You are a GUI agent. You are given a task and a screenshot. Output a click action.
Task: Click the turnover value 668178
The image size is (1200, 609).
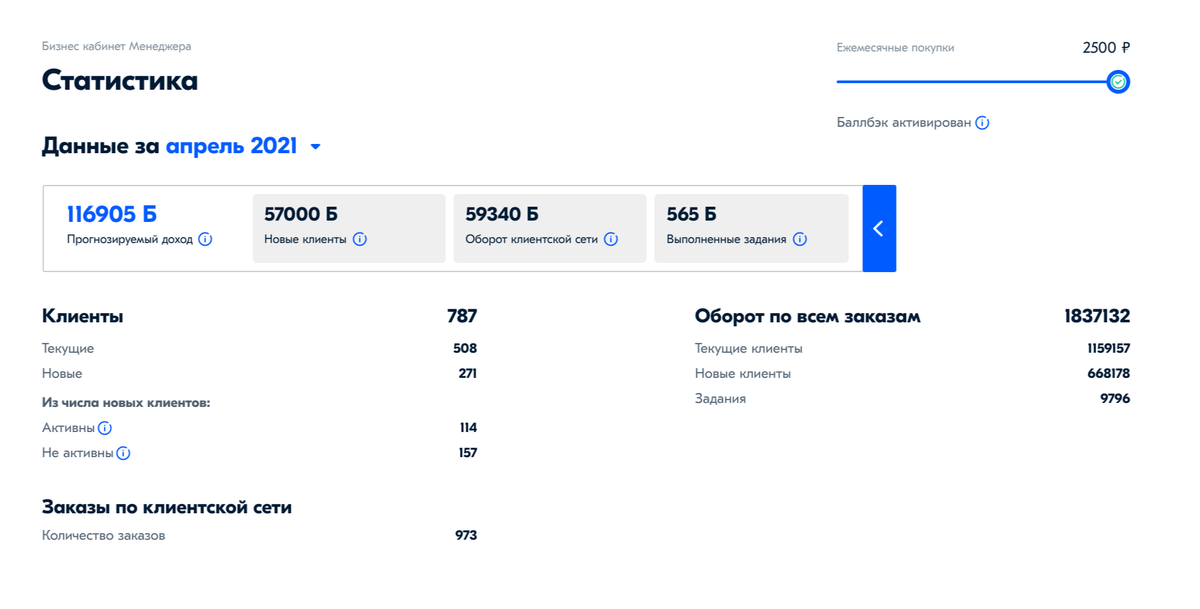click(1109, 374)
